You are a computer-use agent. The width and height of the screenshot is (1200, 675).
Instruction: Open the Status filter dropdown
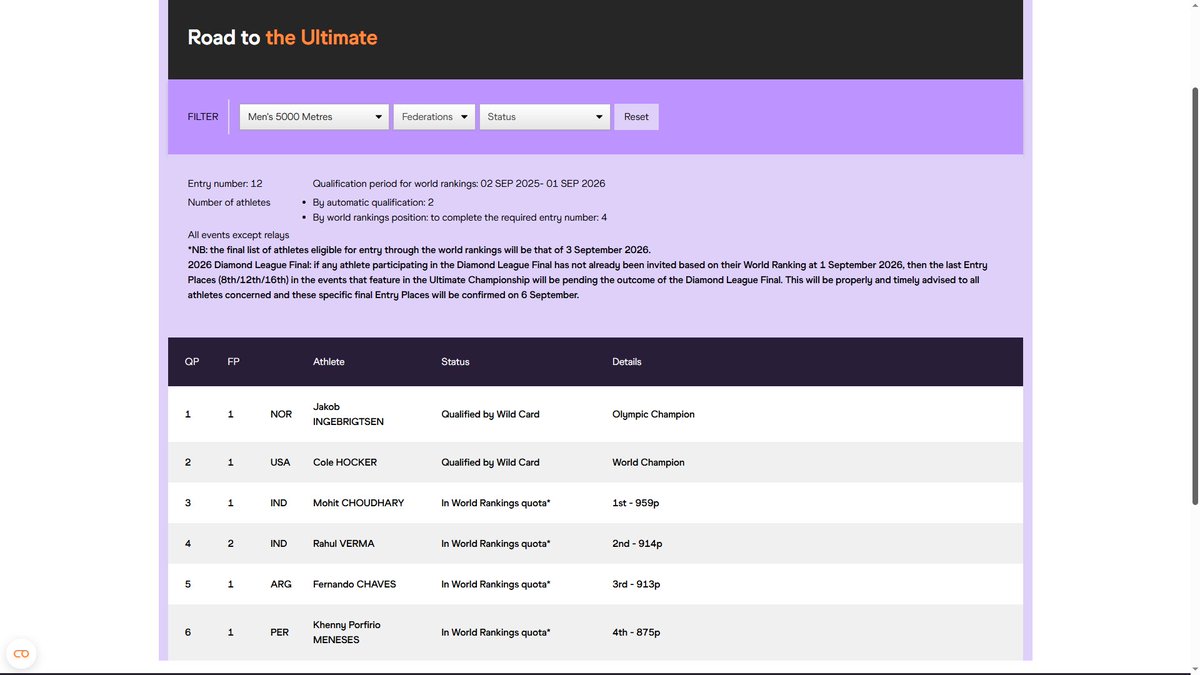pos(545,117)
